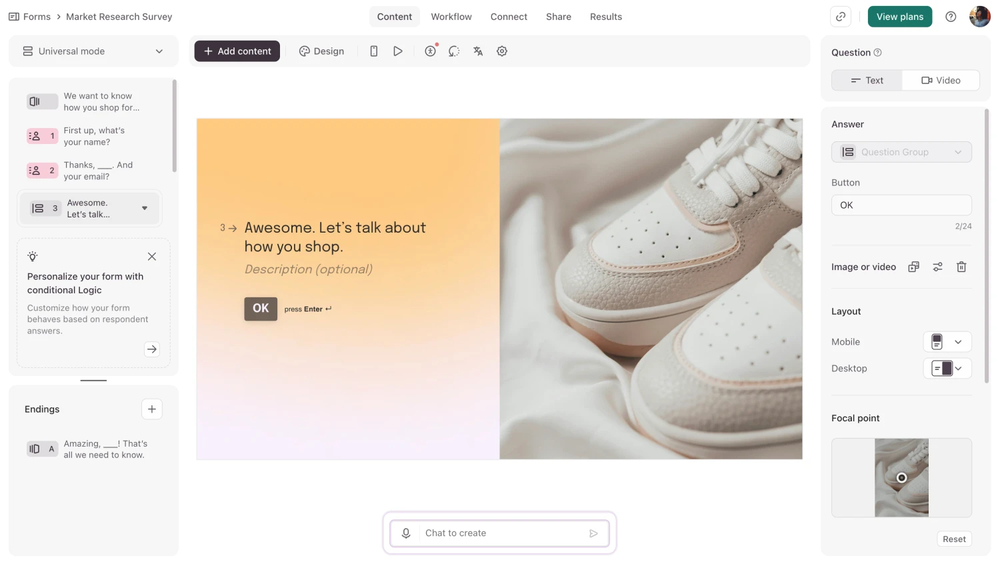The image size is (1000, 564).
Task: Add a new ending with plus
Action: pyautogui.click(x=152, y=409)
